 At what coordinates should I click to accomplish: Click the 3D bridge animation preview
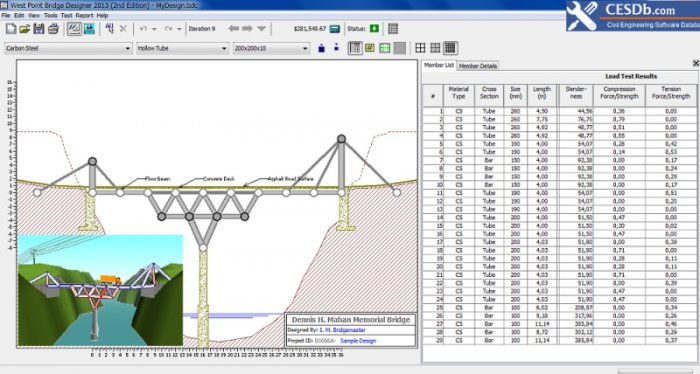(100, 290)
